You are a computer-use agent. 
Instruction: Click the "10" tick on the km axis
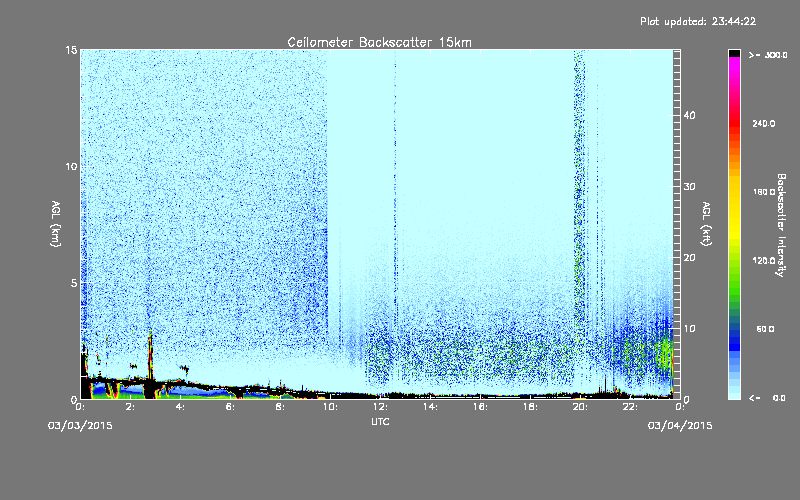pos(71,167)
